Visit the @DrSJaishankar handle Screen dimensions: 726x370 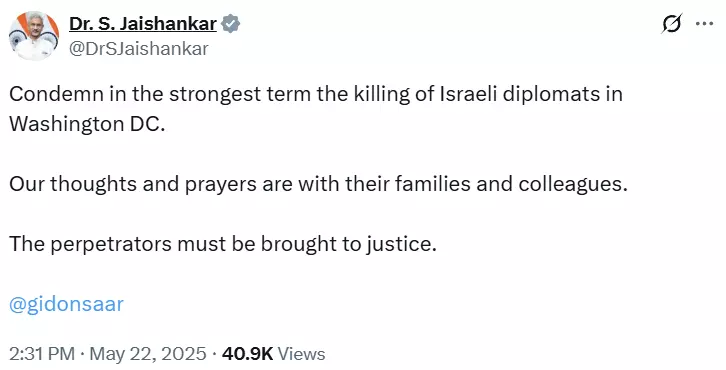pyautogui.click(x=138, y=49)
